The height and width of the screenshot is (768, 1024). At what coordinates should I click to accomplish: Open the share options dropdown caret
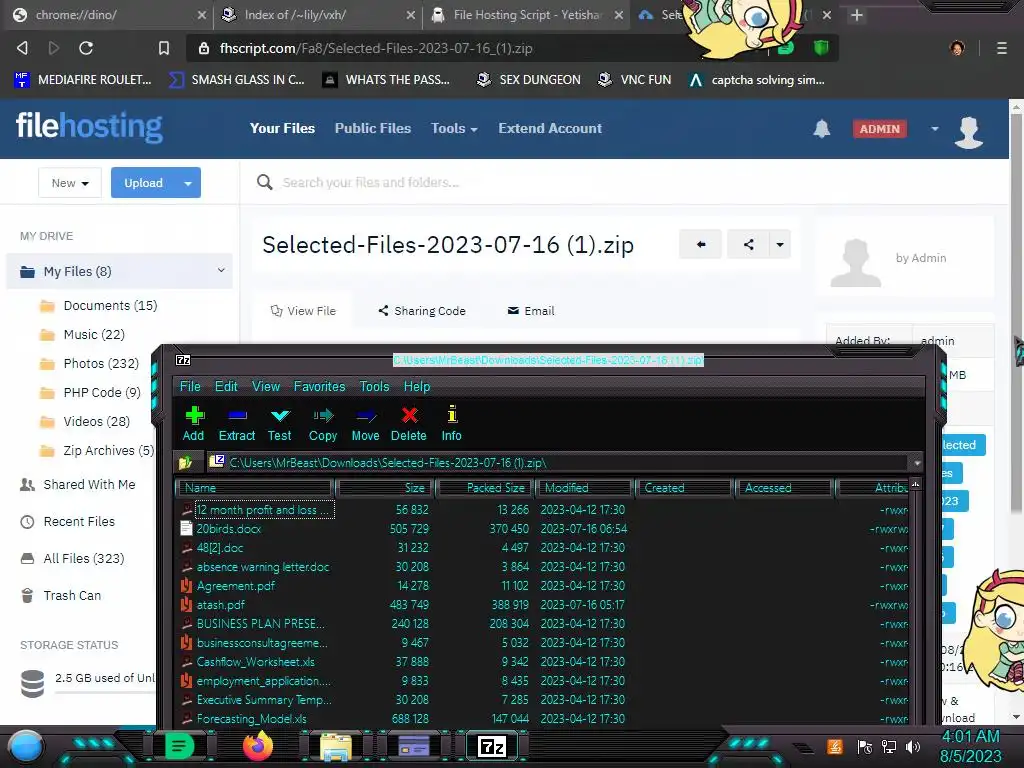click(x=780, y=244)
